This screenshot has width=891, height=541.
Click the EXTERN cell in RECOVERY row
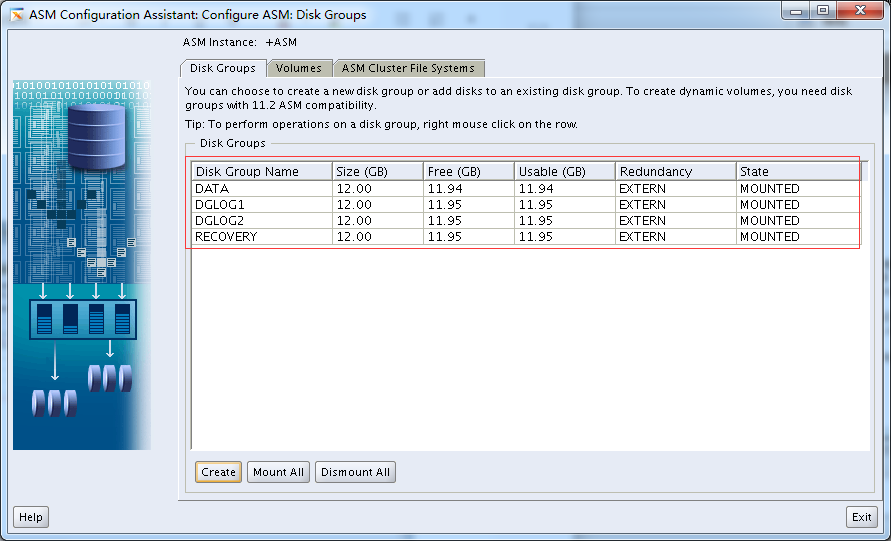coord(676,236)
